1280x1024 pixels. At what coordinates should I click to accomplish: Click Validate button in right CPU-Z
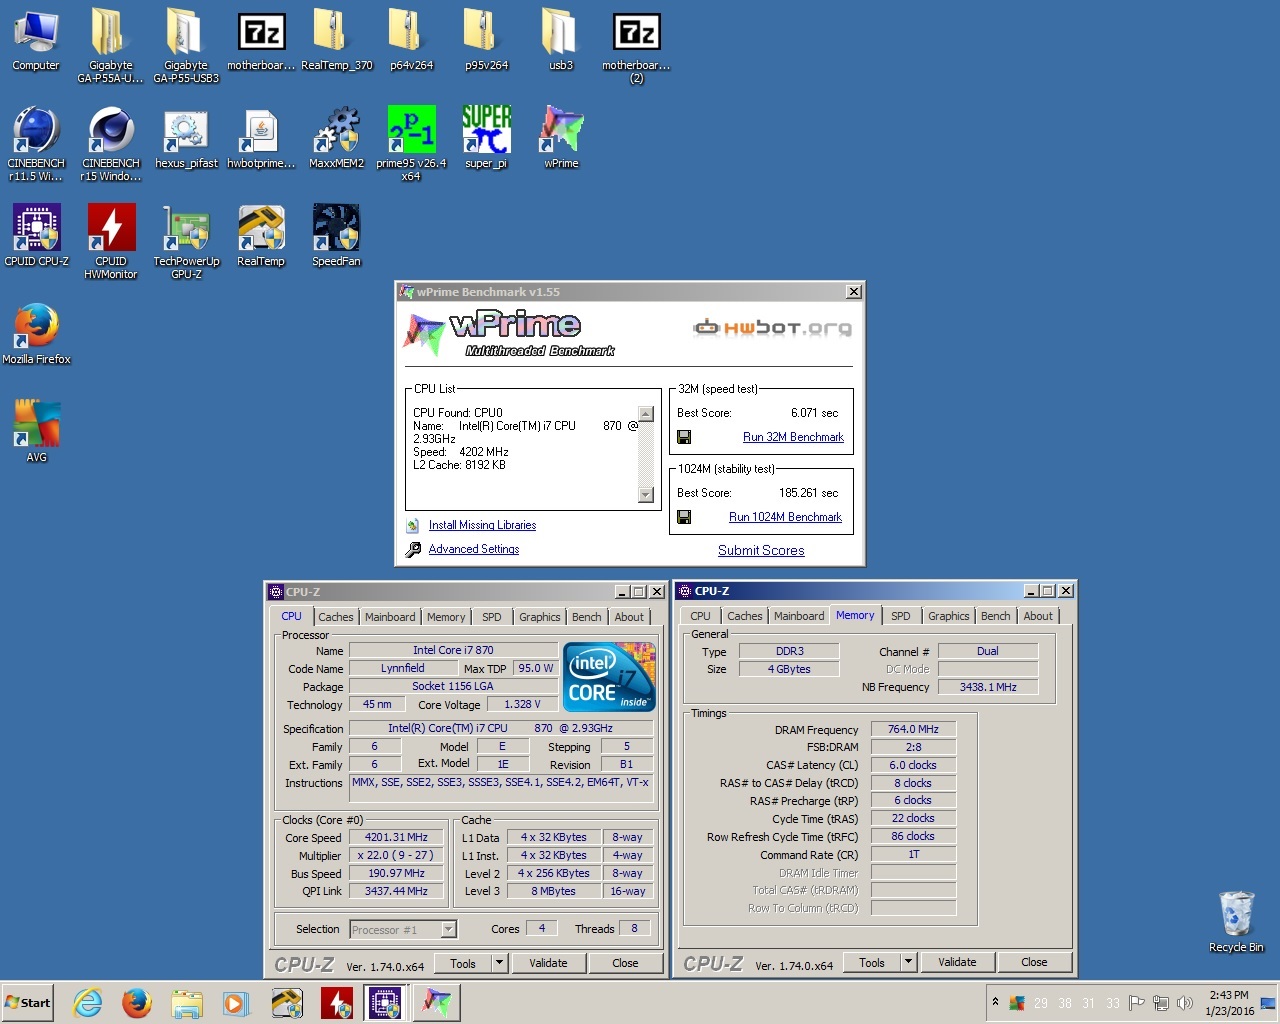(957, 962)
